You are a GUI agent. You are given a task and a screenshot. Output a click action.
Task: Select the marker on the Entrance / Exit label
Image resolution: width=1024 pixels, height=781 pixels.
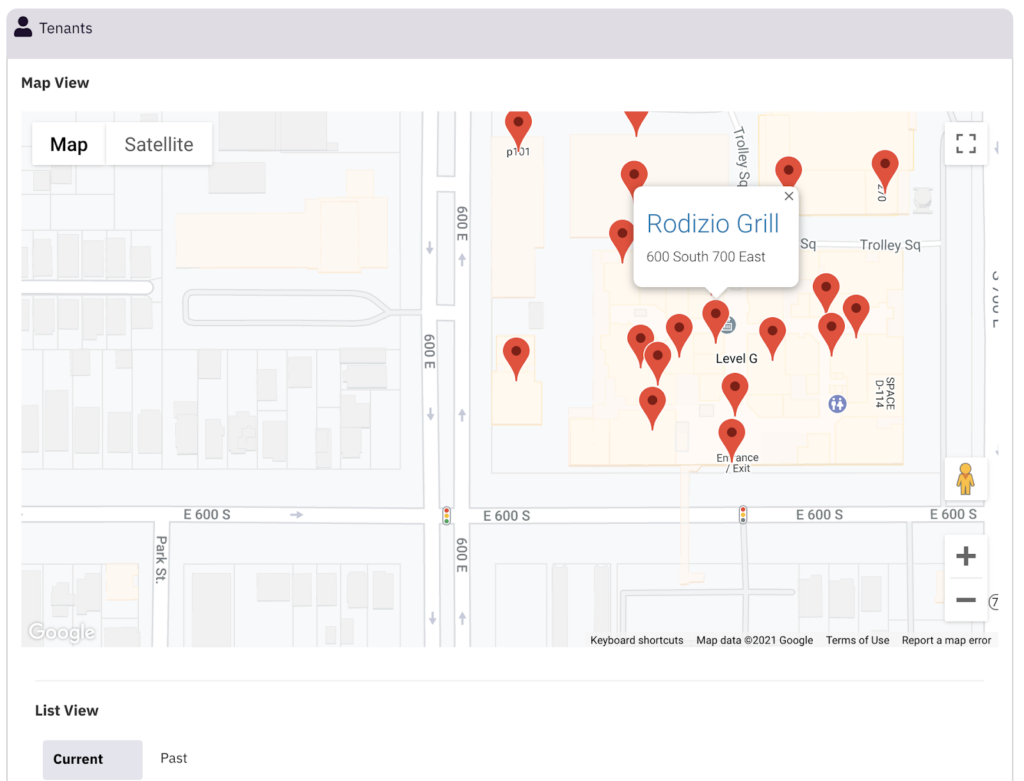[x=731, y=440]
